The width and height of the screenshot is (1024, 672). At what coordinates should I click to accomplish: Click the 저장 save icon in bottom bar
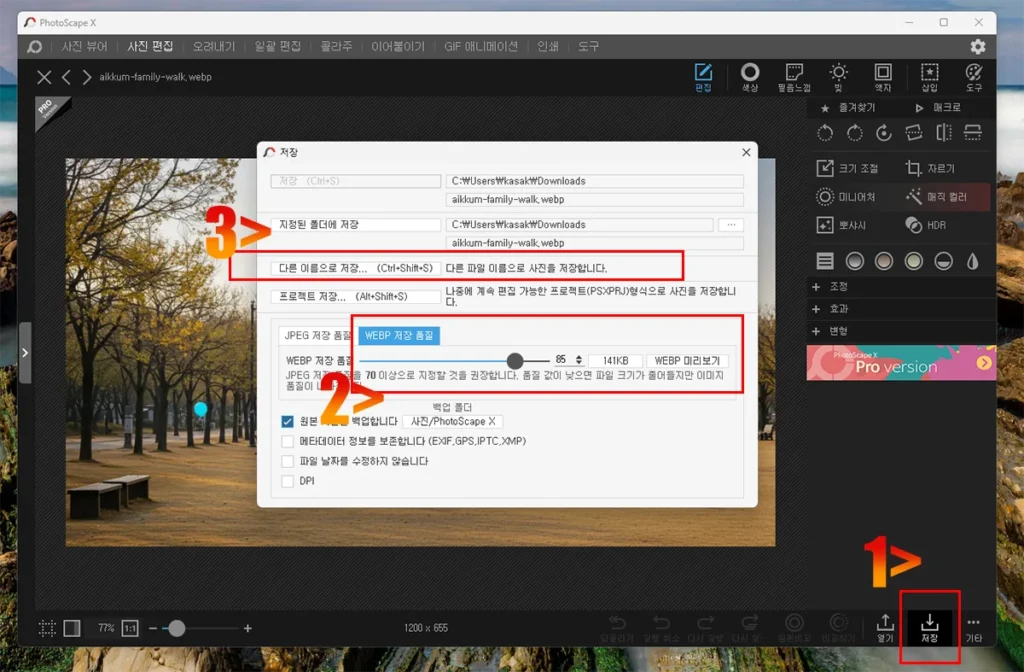(x=930, y=627)
